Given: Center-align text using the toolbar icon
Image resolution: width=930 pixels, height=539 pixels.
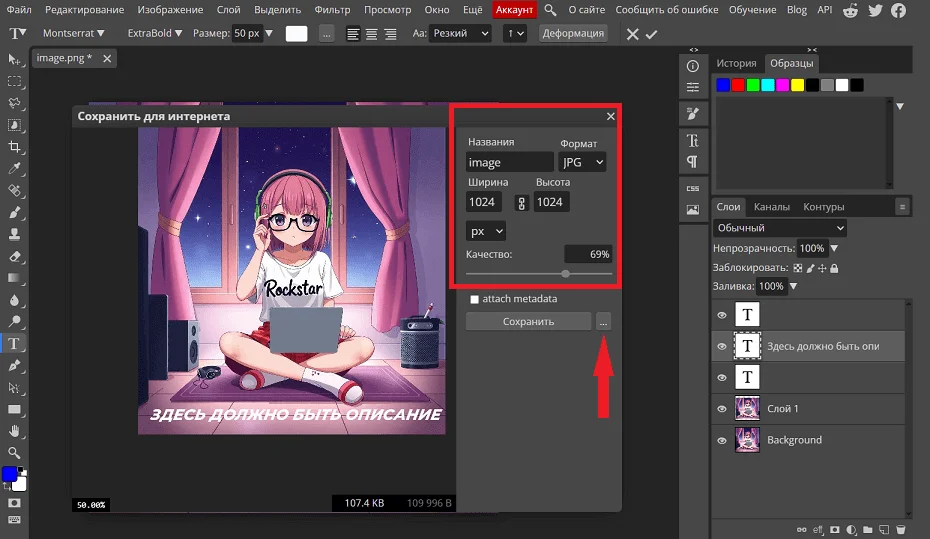Looking at the screenshot, I should pos(372,33).
